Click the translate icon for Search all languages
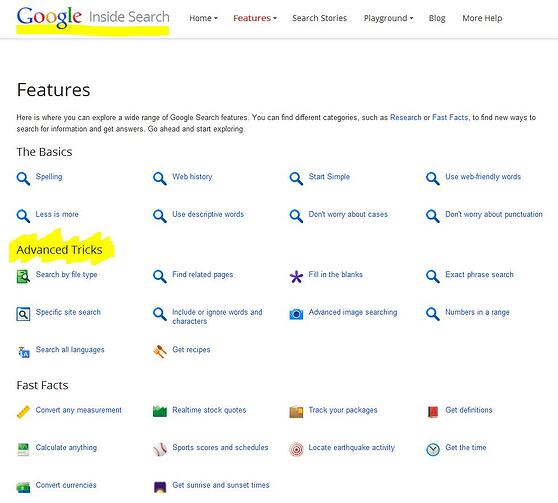 (x=23, y=352)
